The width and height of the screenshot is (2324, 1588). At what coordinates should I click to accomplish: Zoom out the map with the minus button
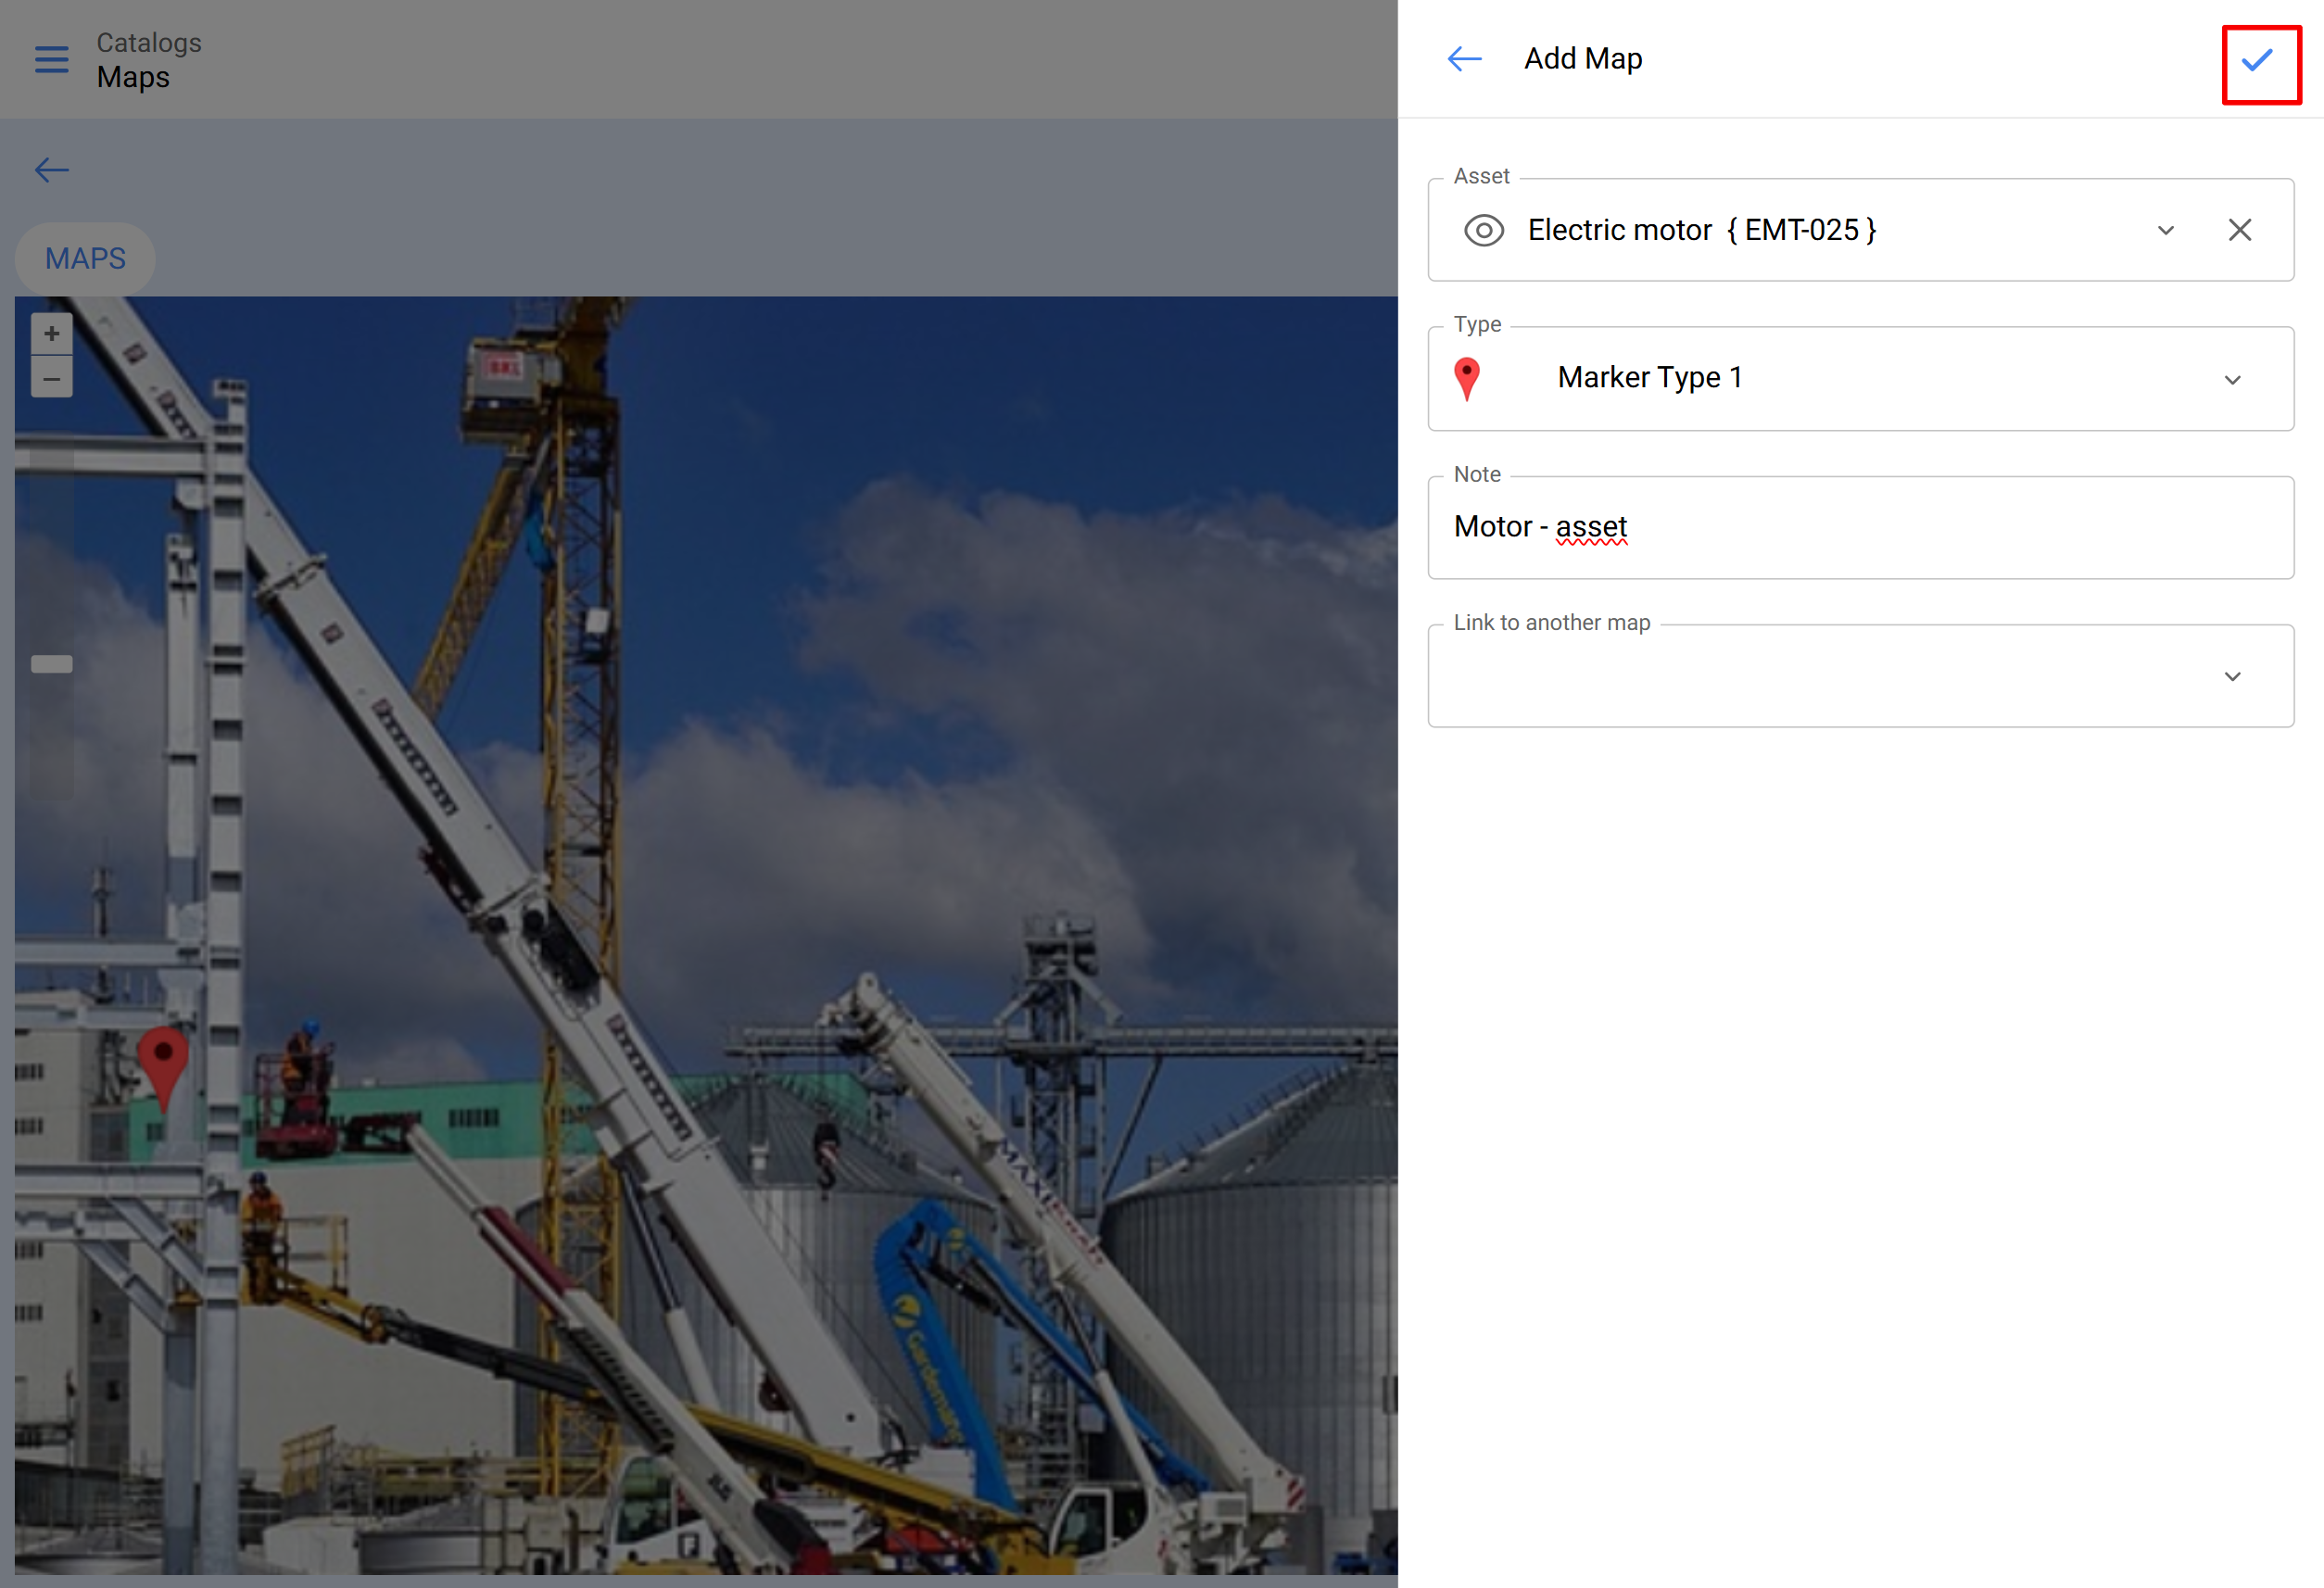click(52, 379)
